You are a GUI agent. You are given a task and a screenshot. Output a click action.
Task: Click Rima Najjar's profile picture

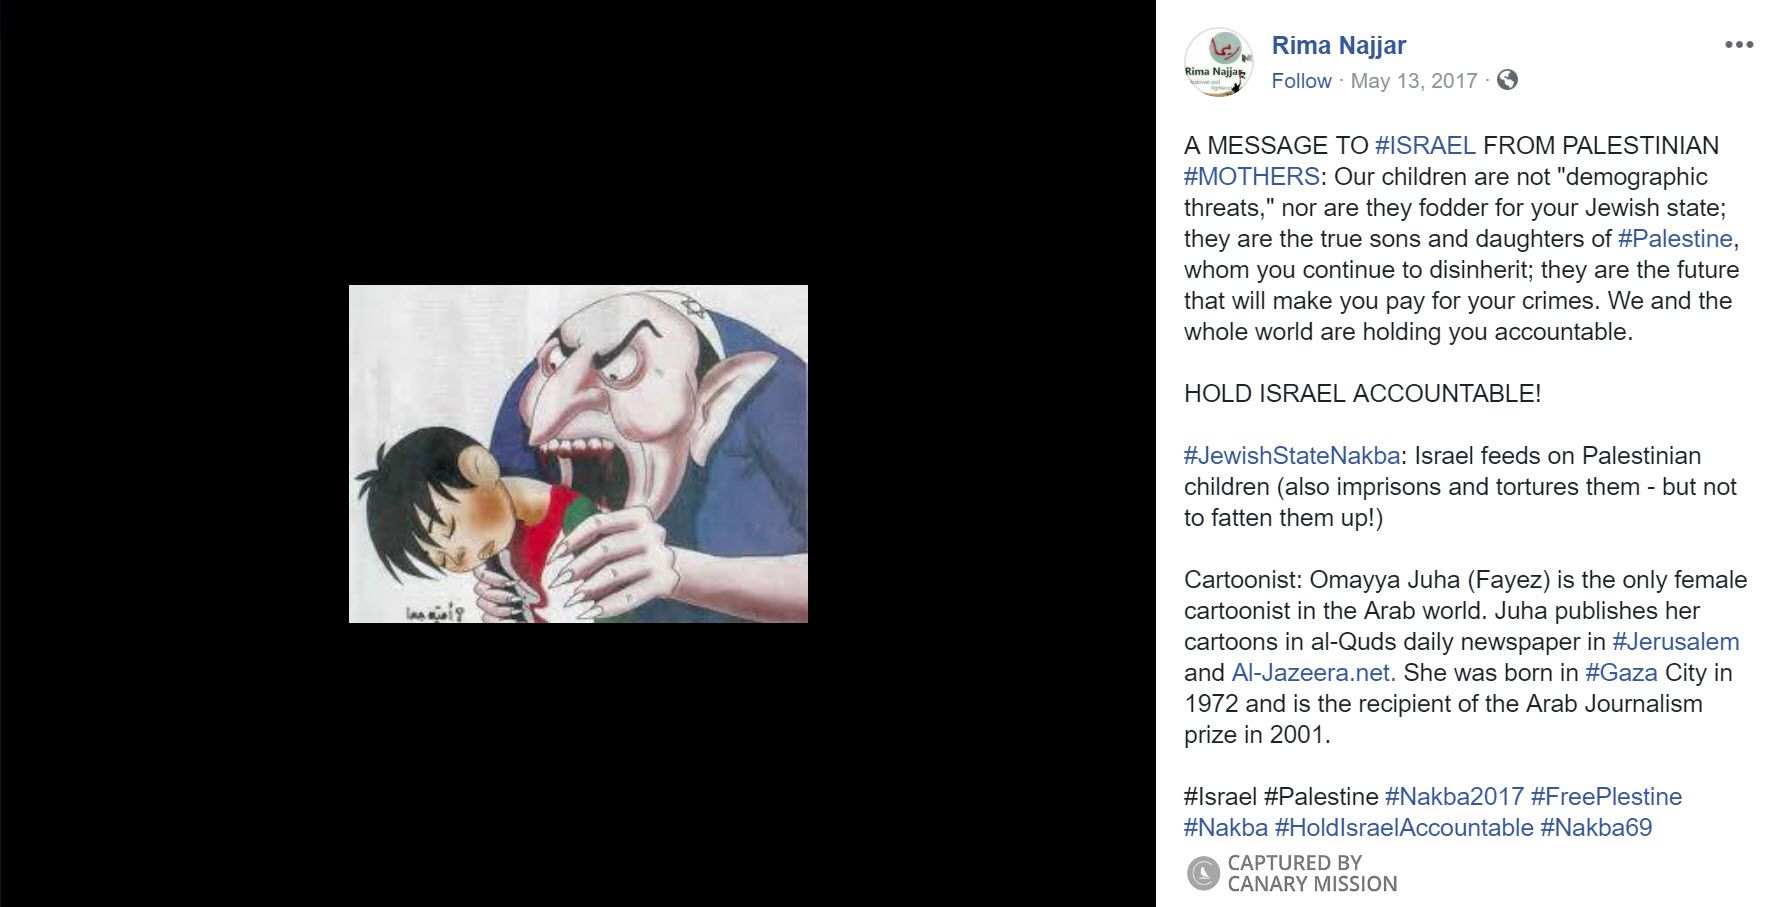1218,62
